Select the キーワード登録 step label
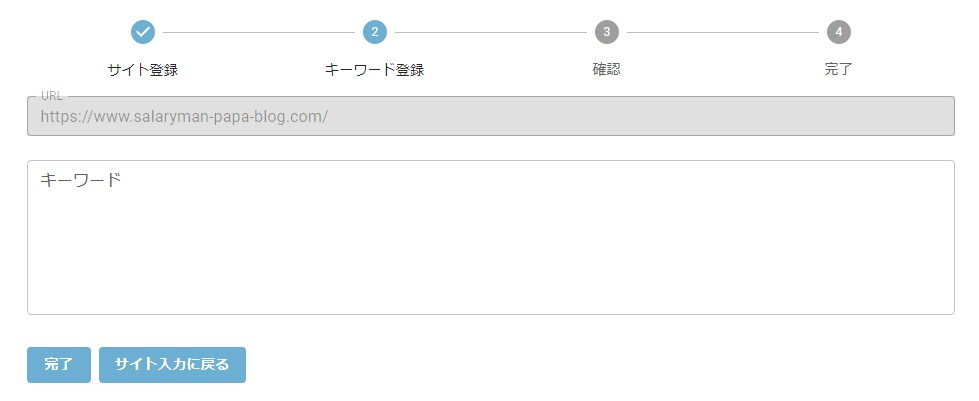Image resolution: width=979 pixels, height=401 pixels. click(375, 69)
